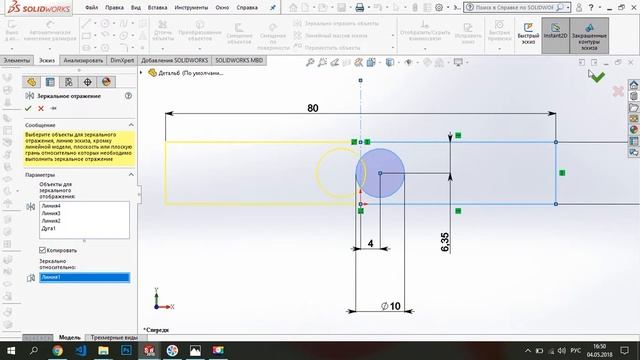Expand the Деталь6 flyout tree arrow
The image size is (640, 360).
pos(141,73)
